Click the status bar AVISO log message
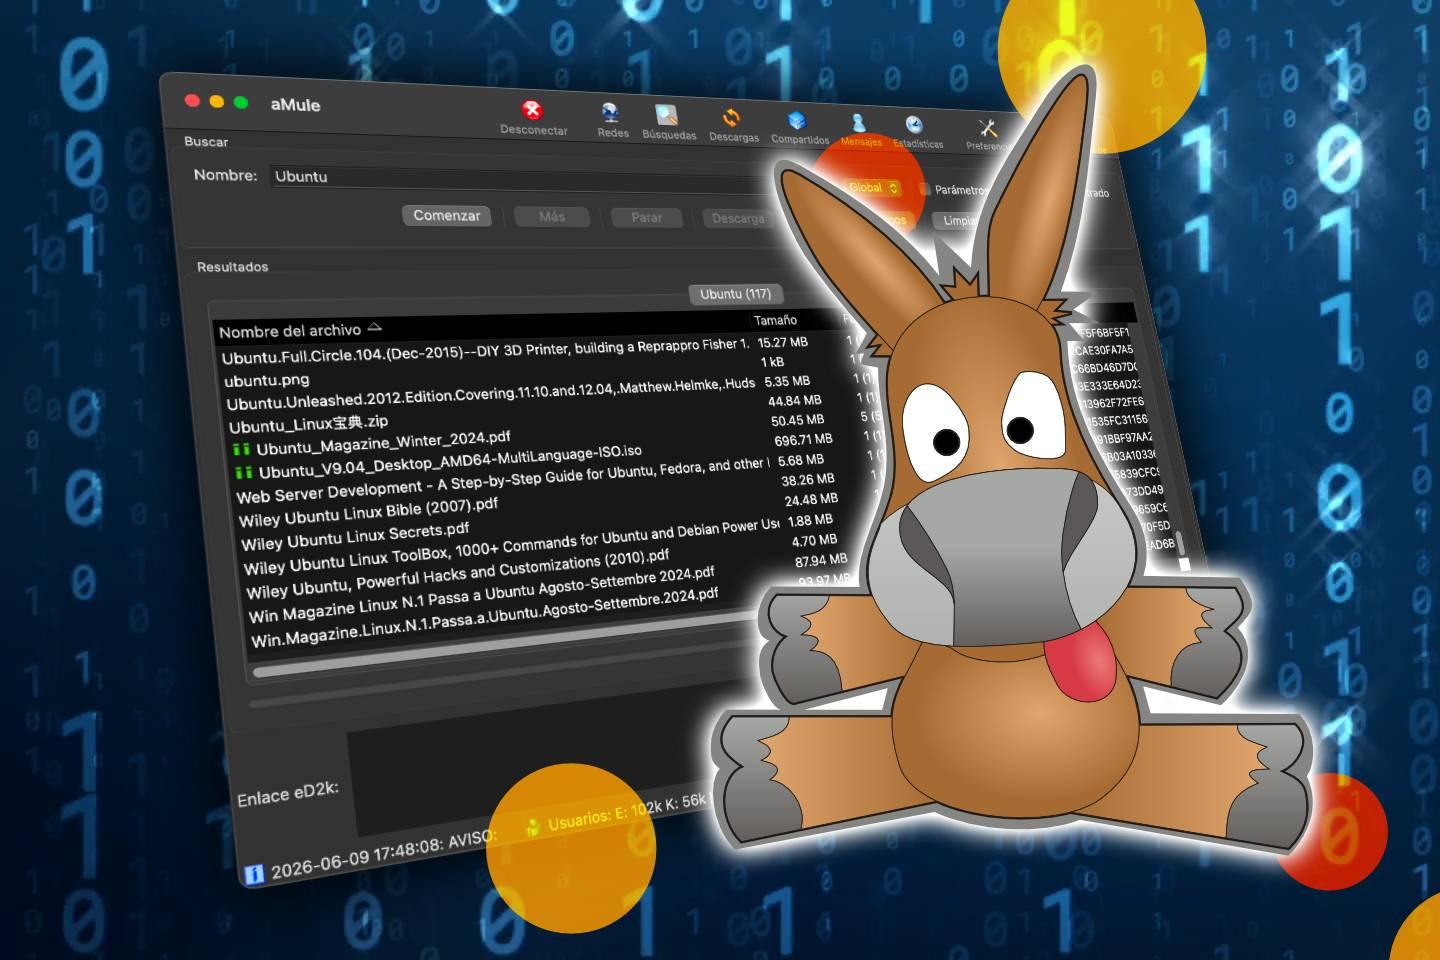This screenshot has width=1440, height=960. (383, 854)
